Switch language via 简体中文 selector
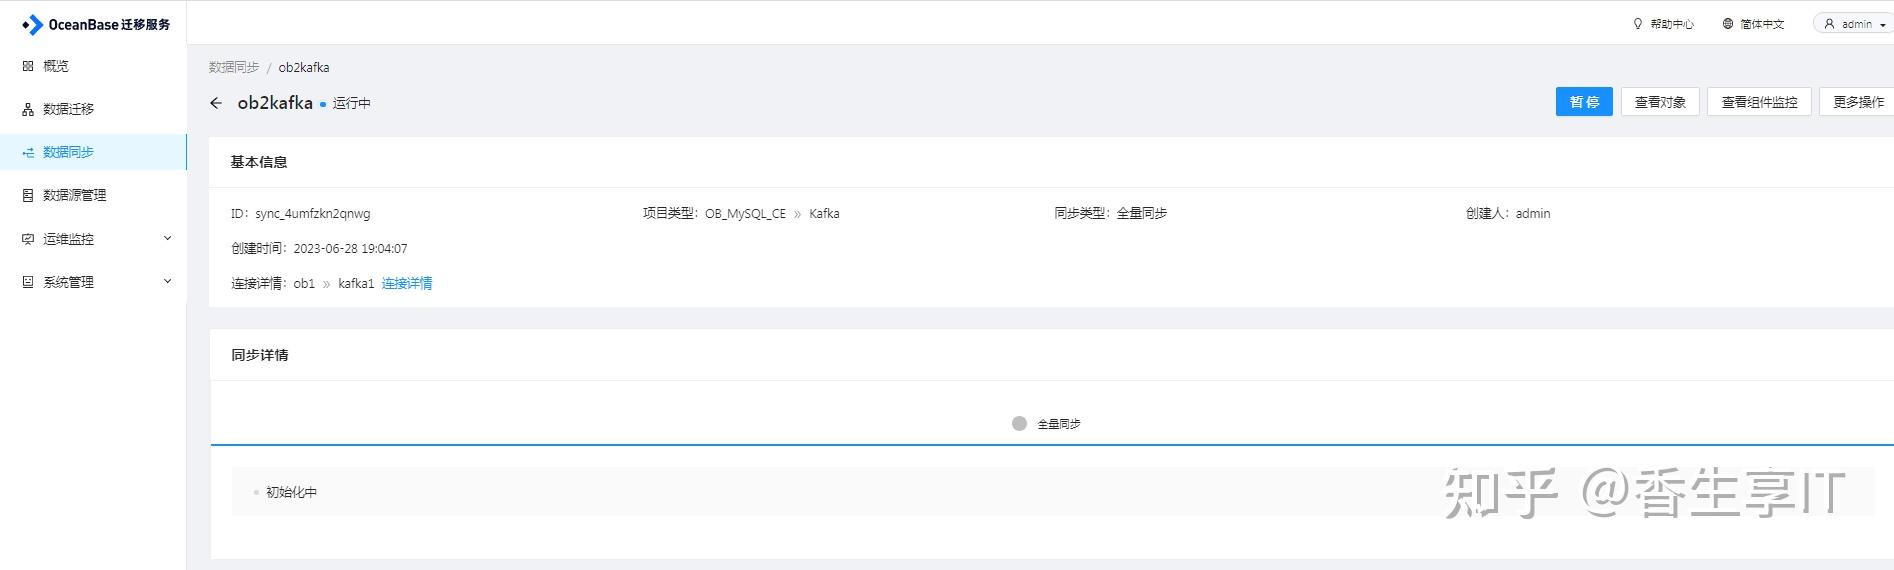Image resolution: width=1894 pixels, height=570 pixels. pyautogui.click(x=1753, y=24)
